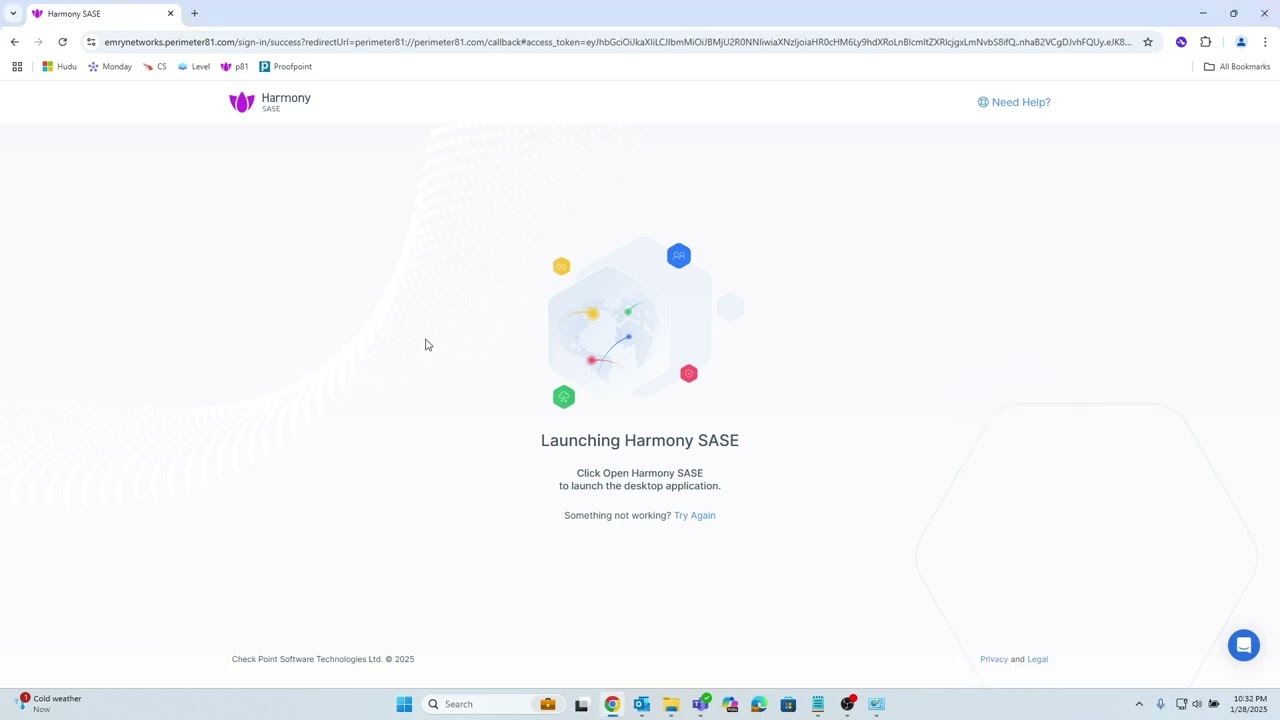Open the Monday bookmark
Screen dimensions: 1280x720
(110, 67)
